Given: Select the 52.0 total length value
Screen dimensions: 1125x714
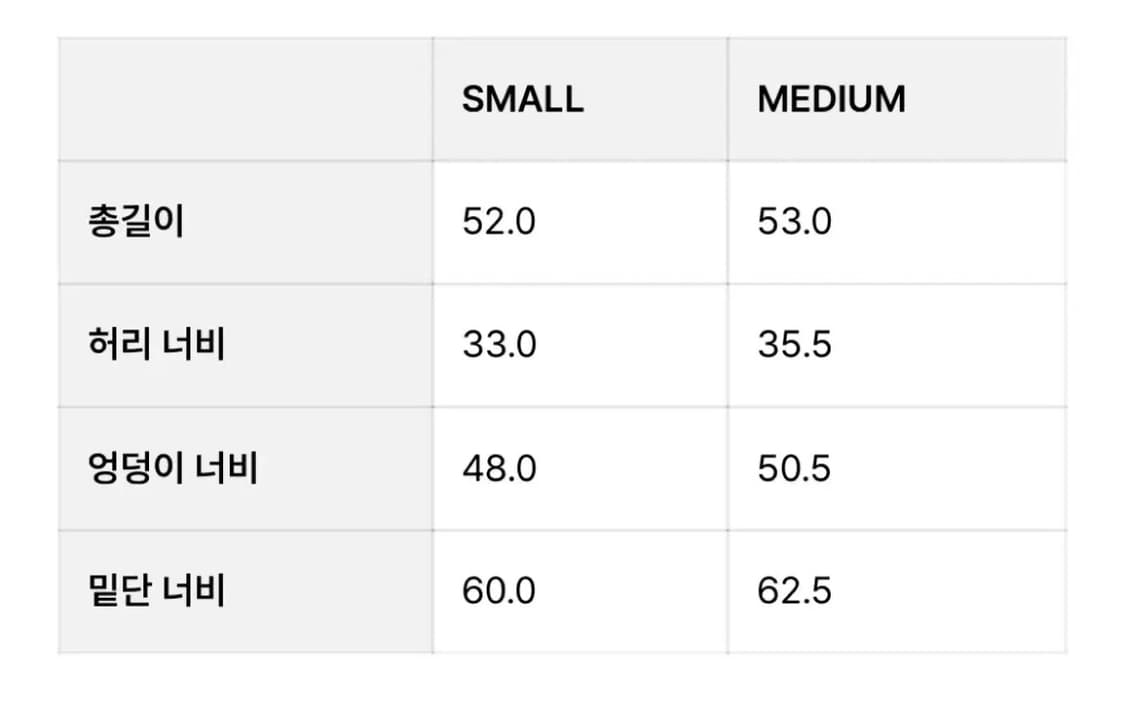Looking at the screenshot, I should (x=499, y=222).
